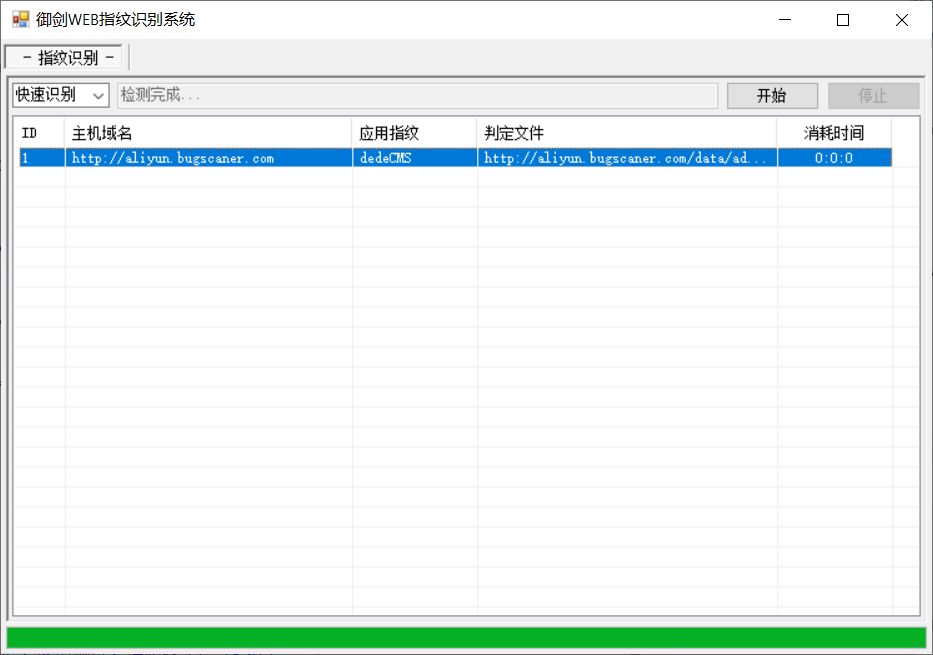
Task: Select the ID cell of row 1
Action: click(42, 158)
